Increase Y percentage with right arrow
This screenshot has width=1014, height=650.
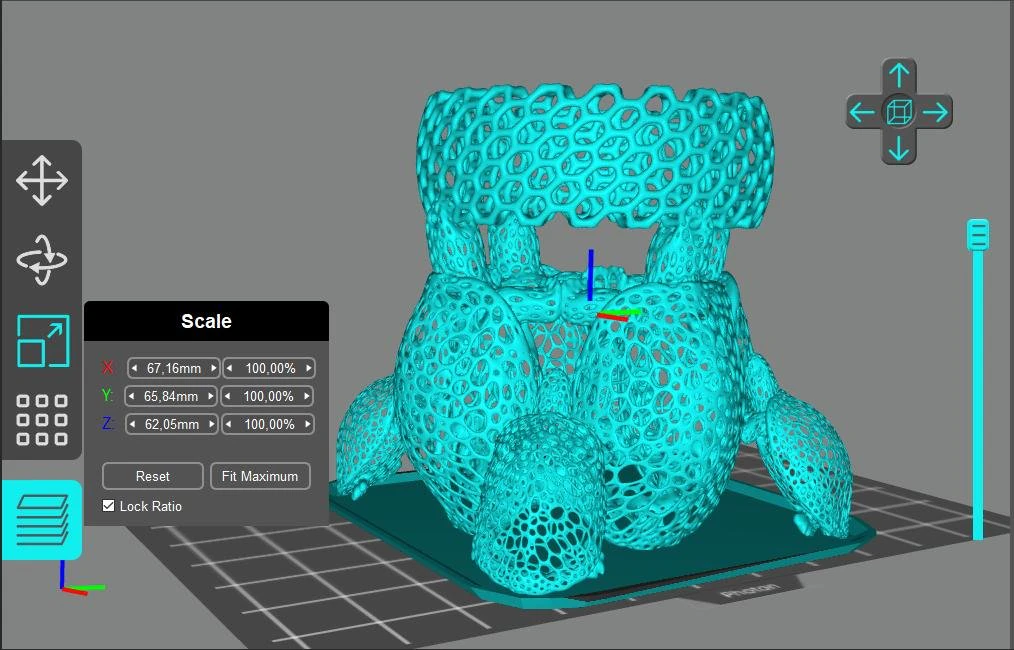pyautogui.click(x=307, y=396)
